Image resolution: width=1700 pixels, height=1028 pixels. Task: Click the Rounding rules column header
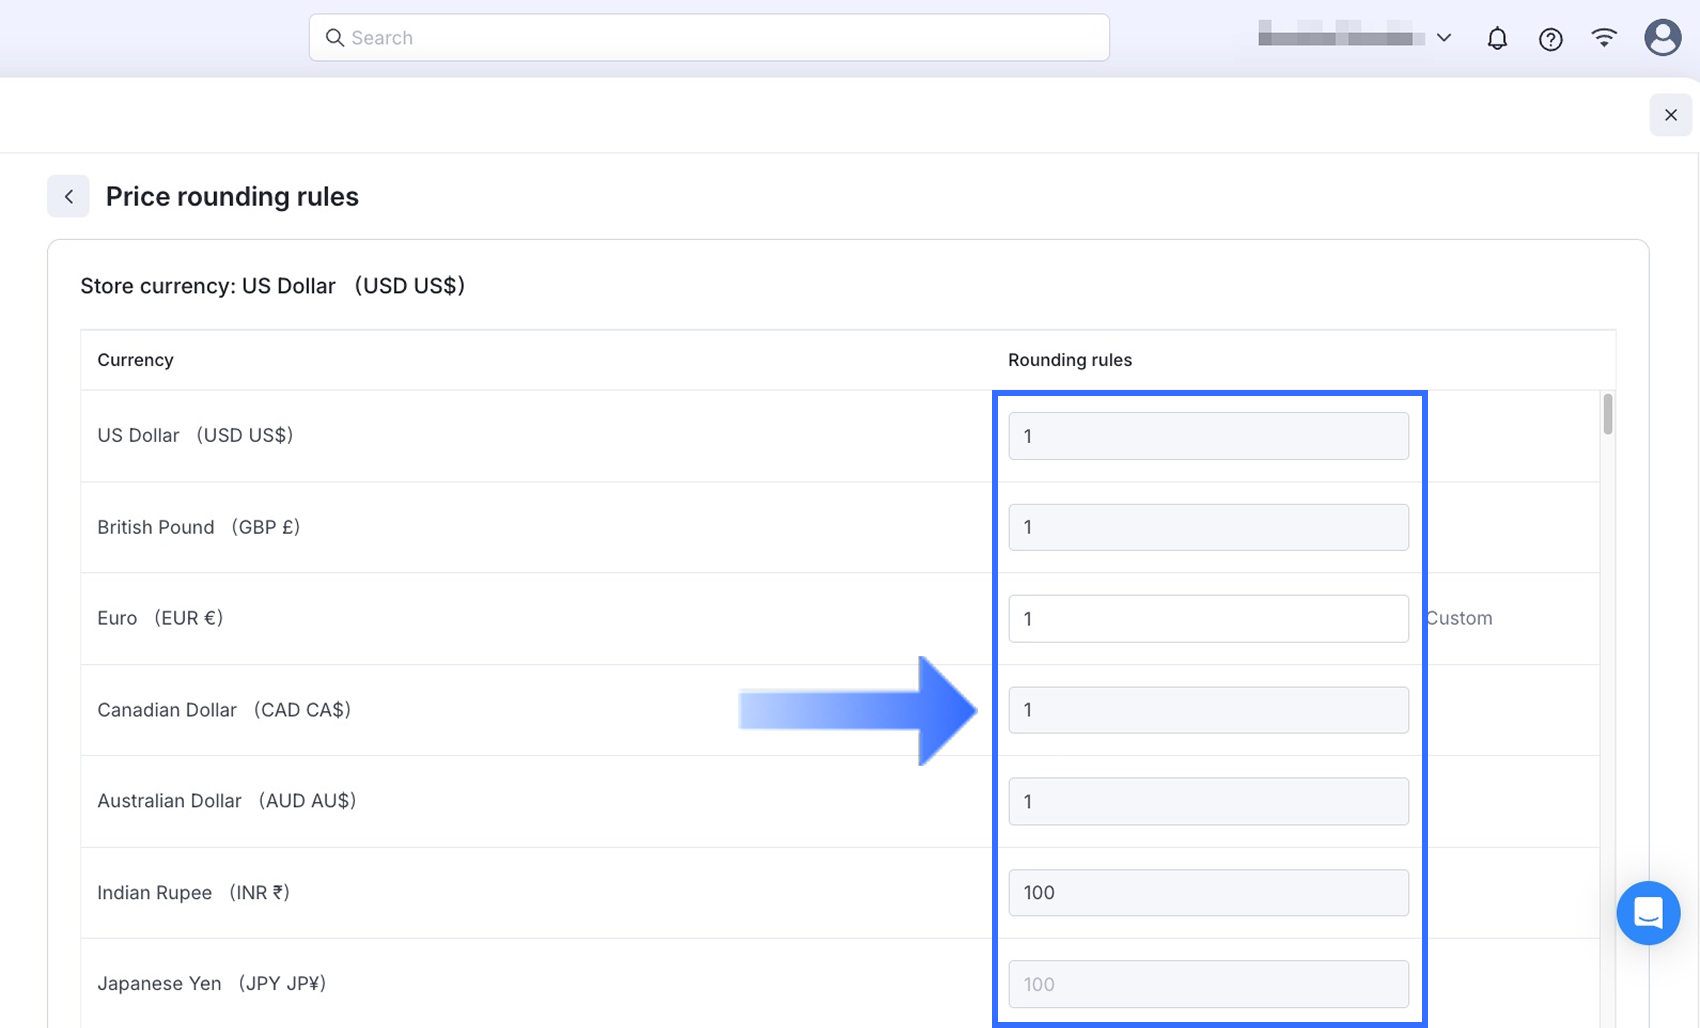(1069, 360)
